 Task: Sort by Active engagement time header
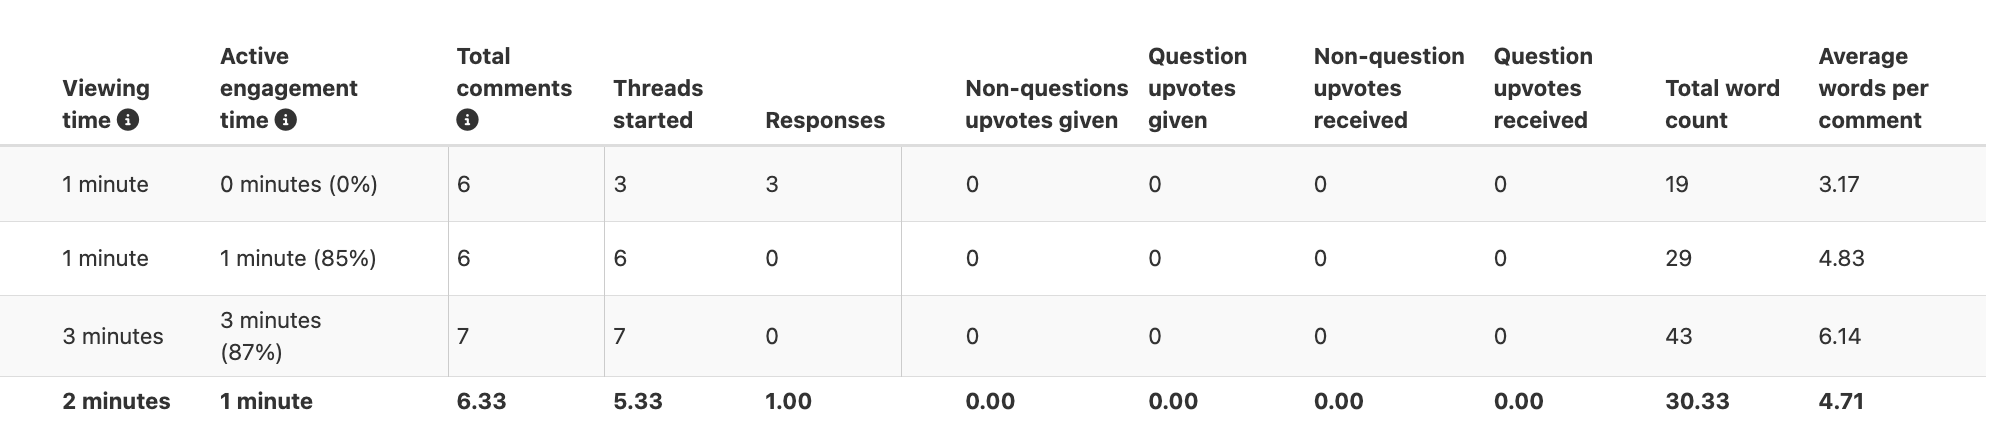point(288,88)
